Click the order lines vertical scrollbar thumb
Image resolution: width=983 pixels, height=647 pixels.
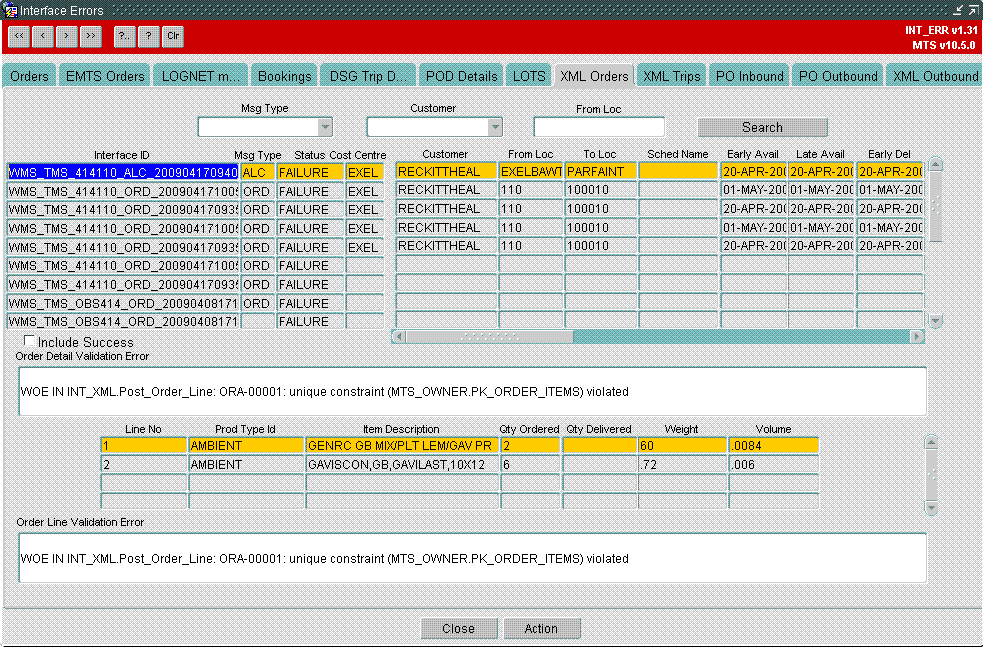(931, 475)
